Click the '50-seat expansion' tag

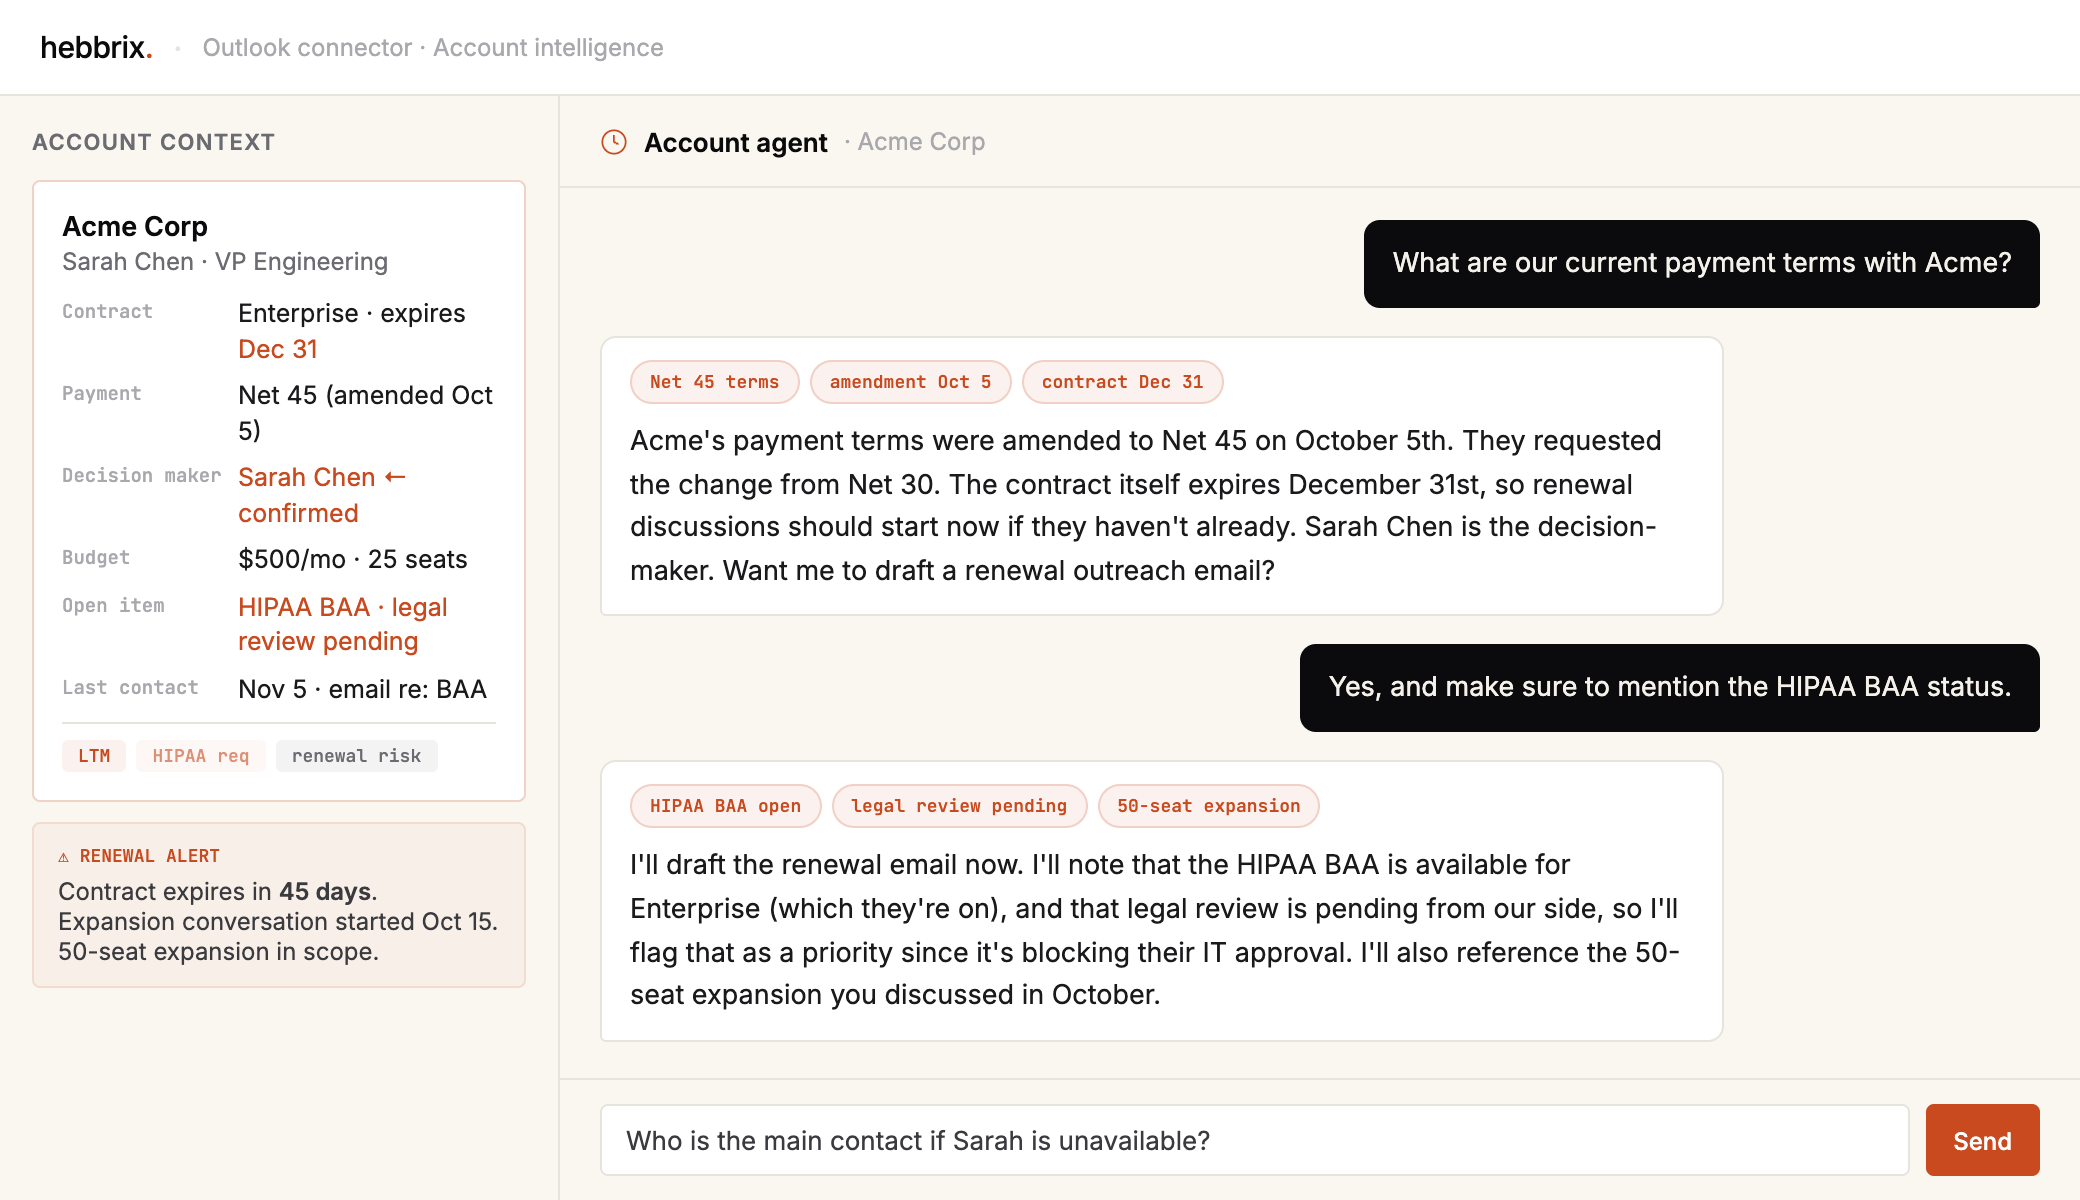point(1208,806)
